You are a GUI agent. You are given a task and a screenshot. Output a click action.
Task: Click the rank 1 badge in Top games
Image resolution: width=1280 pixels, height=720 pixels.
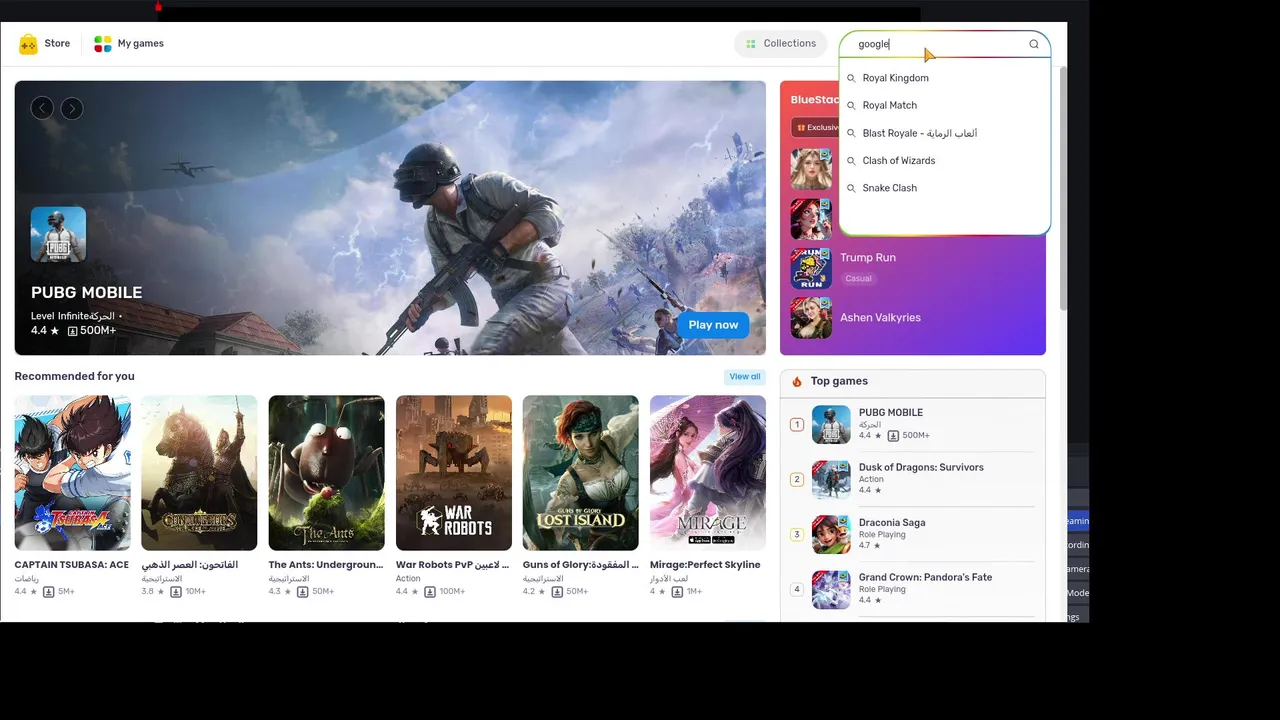797,425
